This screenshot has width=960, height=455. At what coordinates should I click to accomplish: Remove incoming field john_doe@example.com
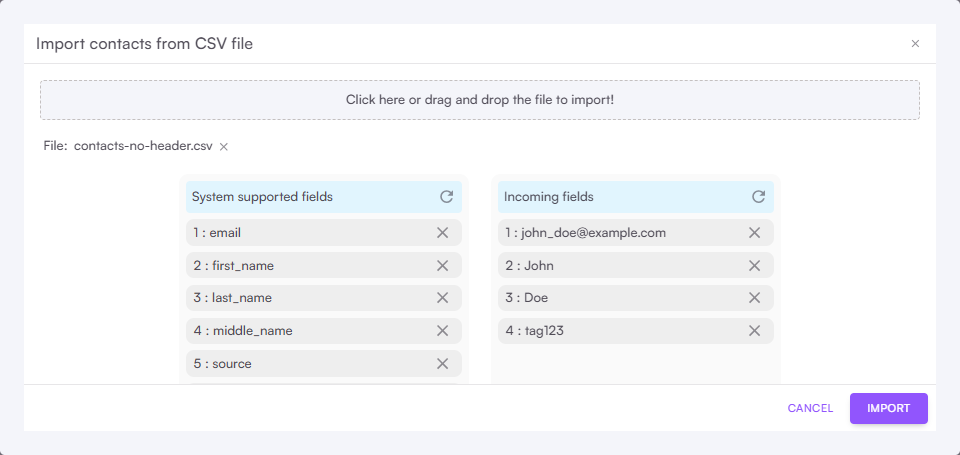(754, 233)
